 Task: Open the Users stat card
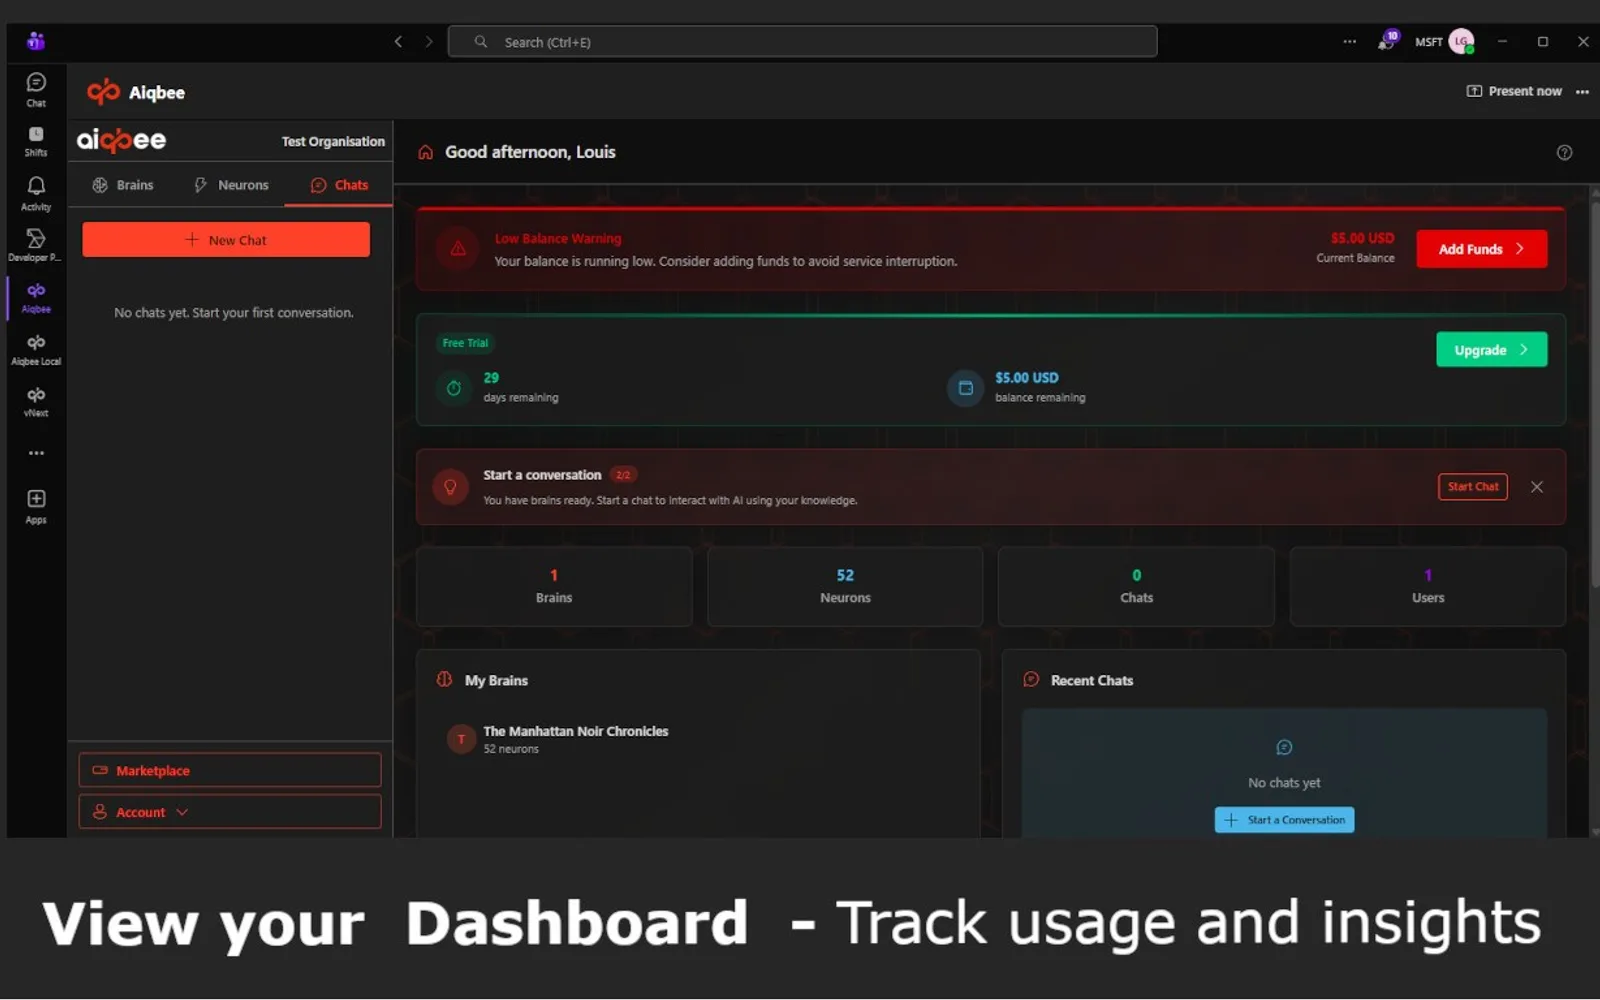1428,586
